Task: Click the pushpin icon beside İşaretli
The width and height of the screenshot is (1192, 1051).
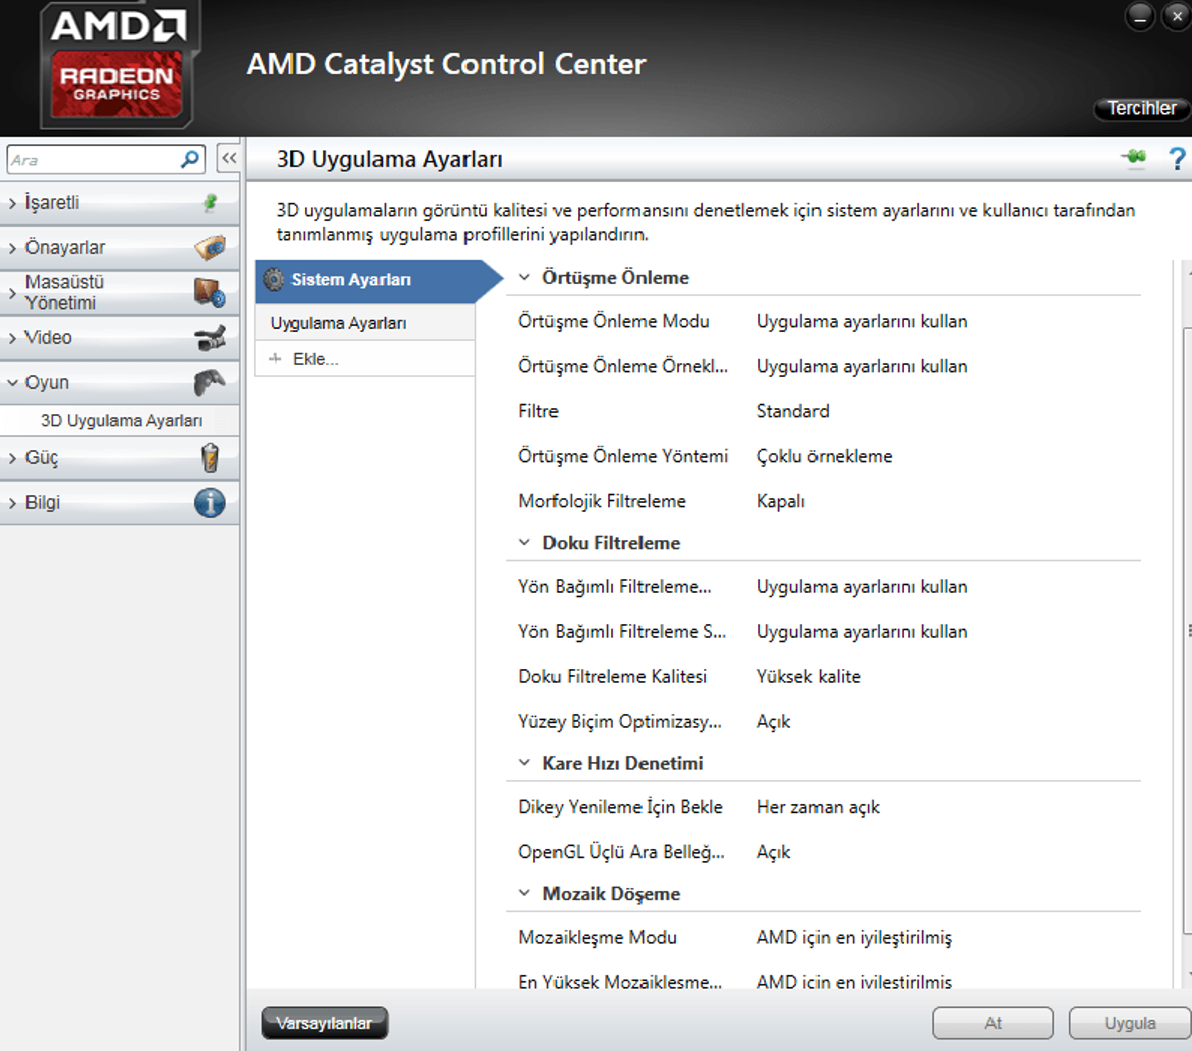Action: (208, 202)
